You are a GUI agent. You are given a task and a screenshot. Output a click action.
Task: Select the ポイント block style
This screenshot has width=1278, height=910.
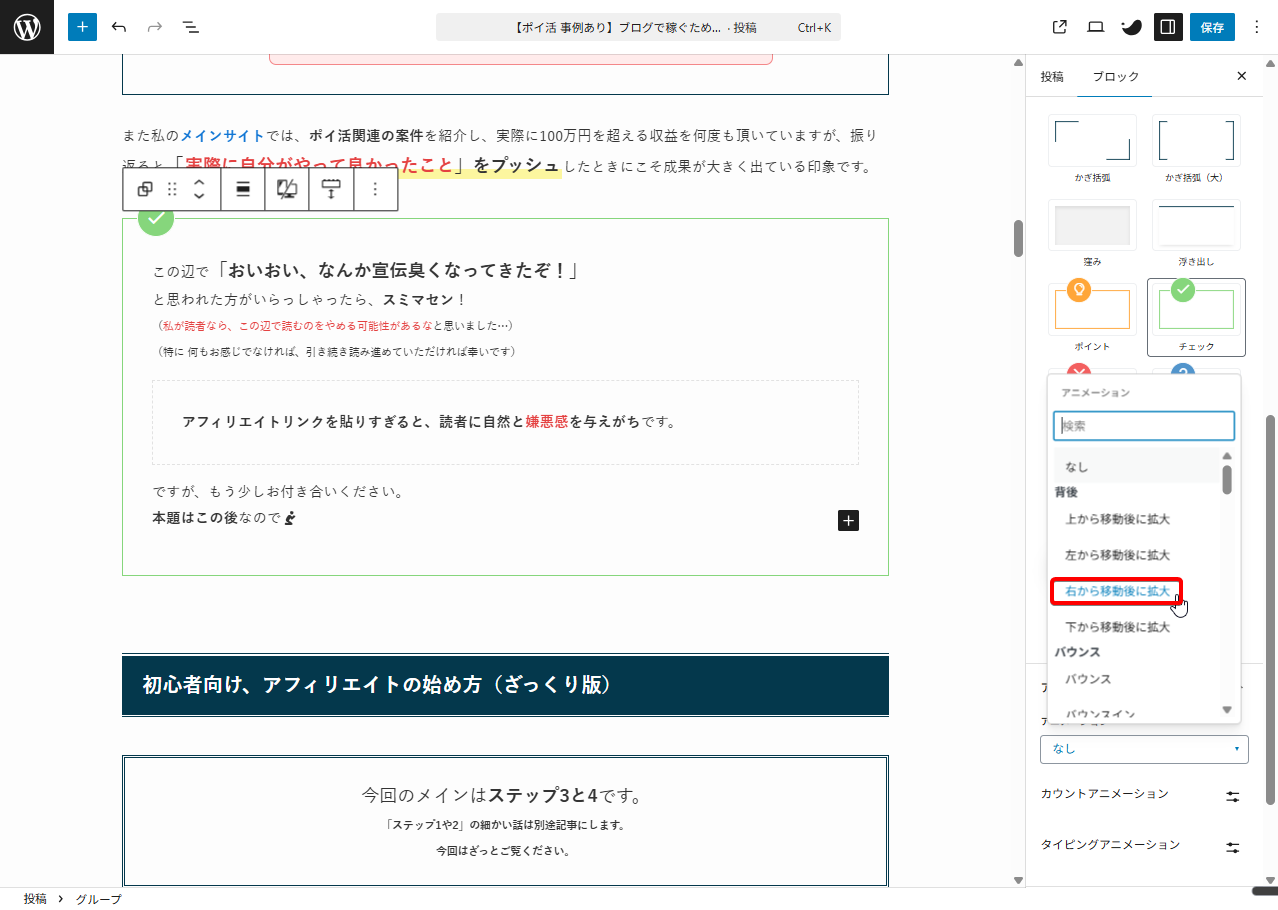(x=1092, y=316)
